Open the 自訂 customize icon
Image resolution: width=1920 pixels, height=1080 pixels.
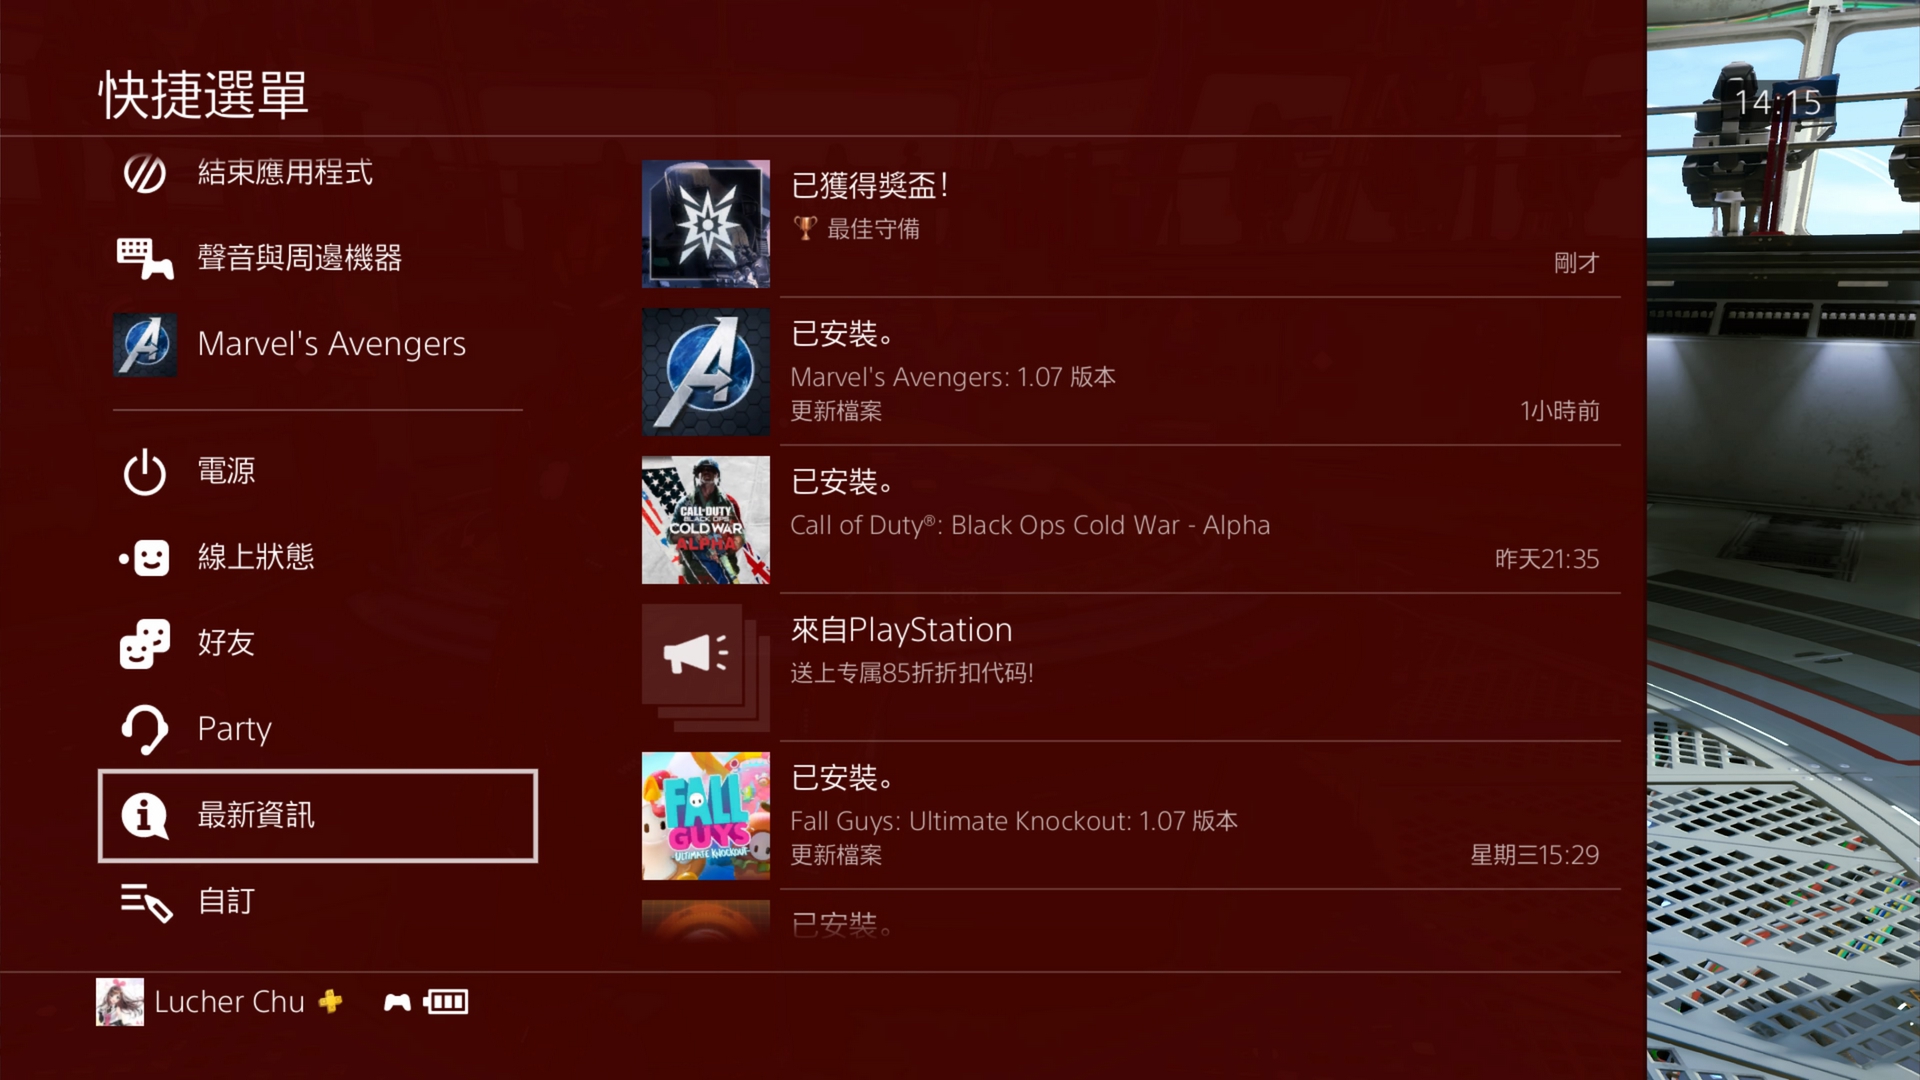click(146, 902)
